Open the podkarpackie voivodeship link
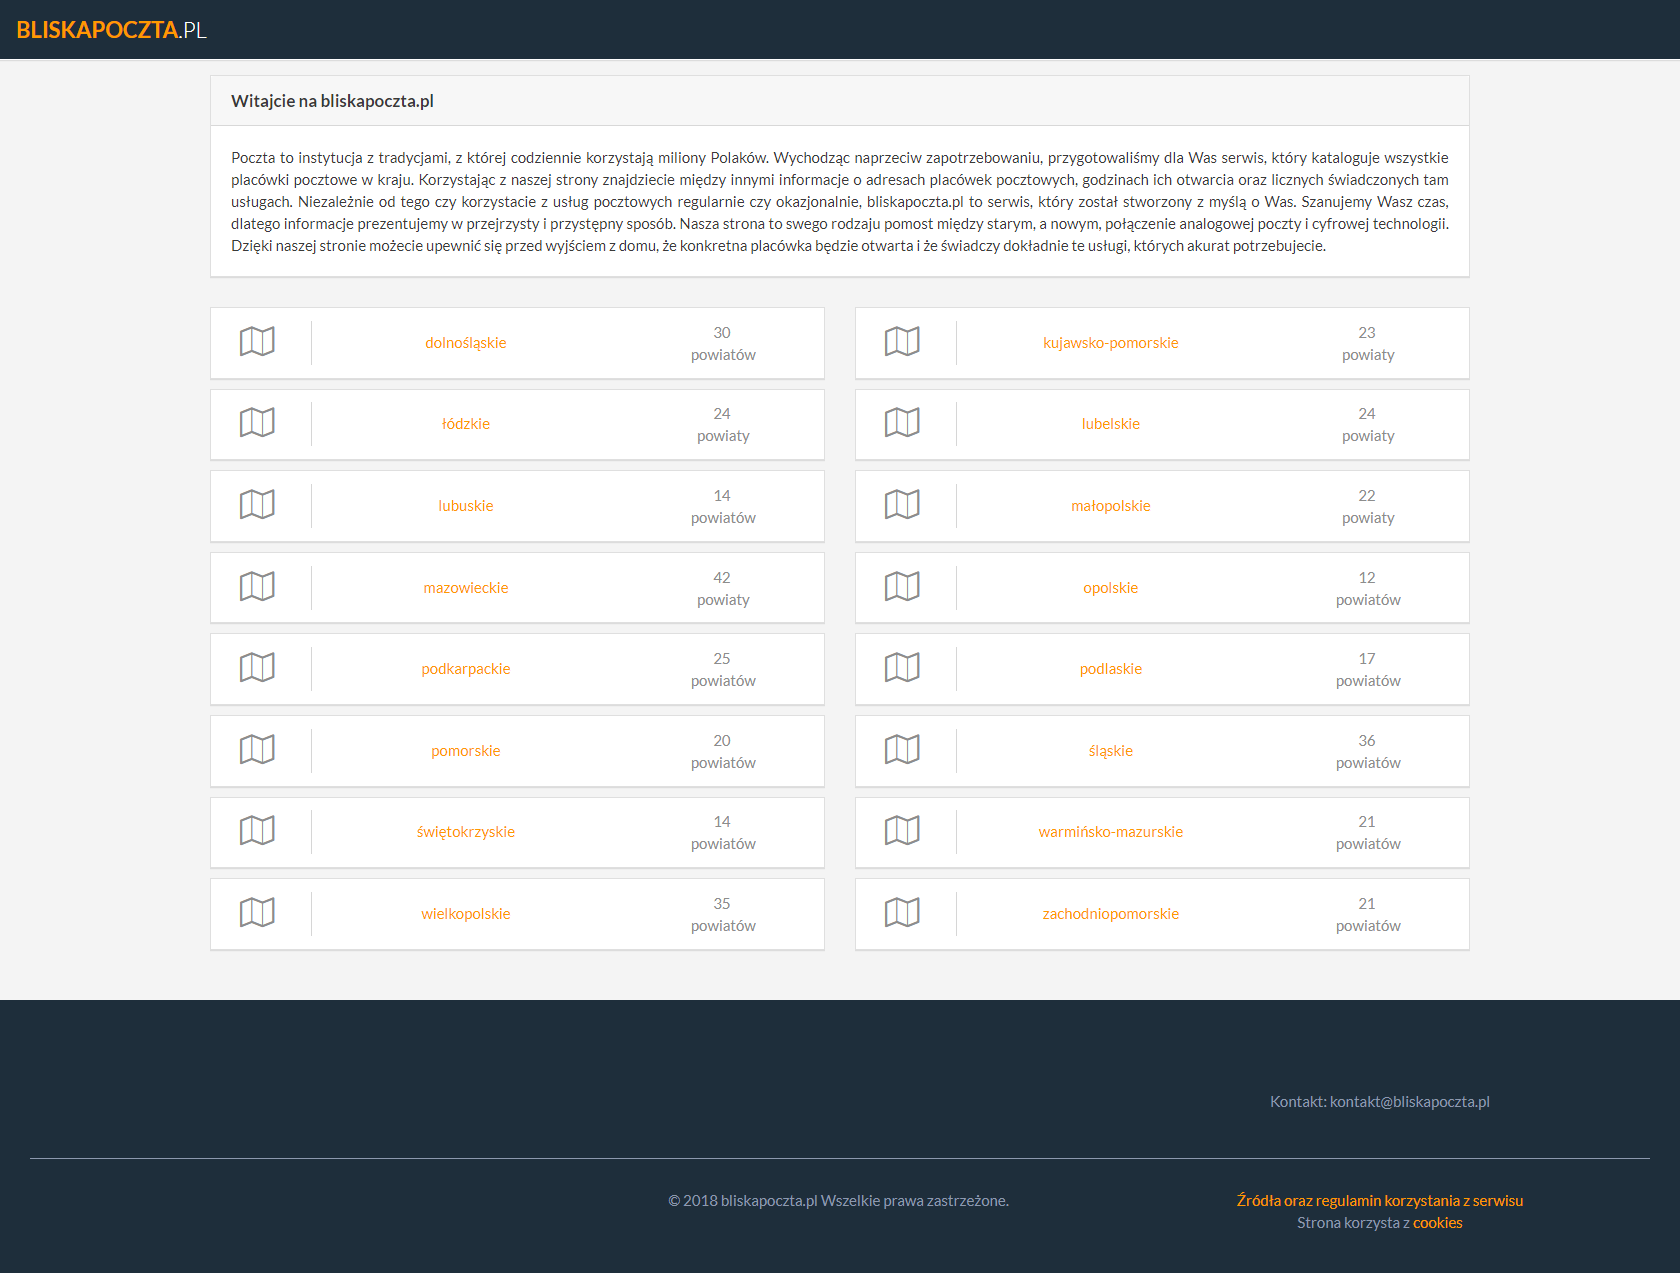This screenshot has height=1273, width=1680. (466, 669)
